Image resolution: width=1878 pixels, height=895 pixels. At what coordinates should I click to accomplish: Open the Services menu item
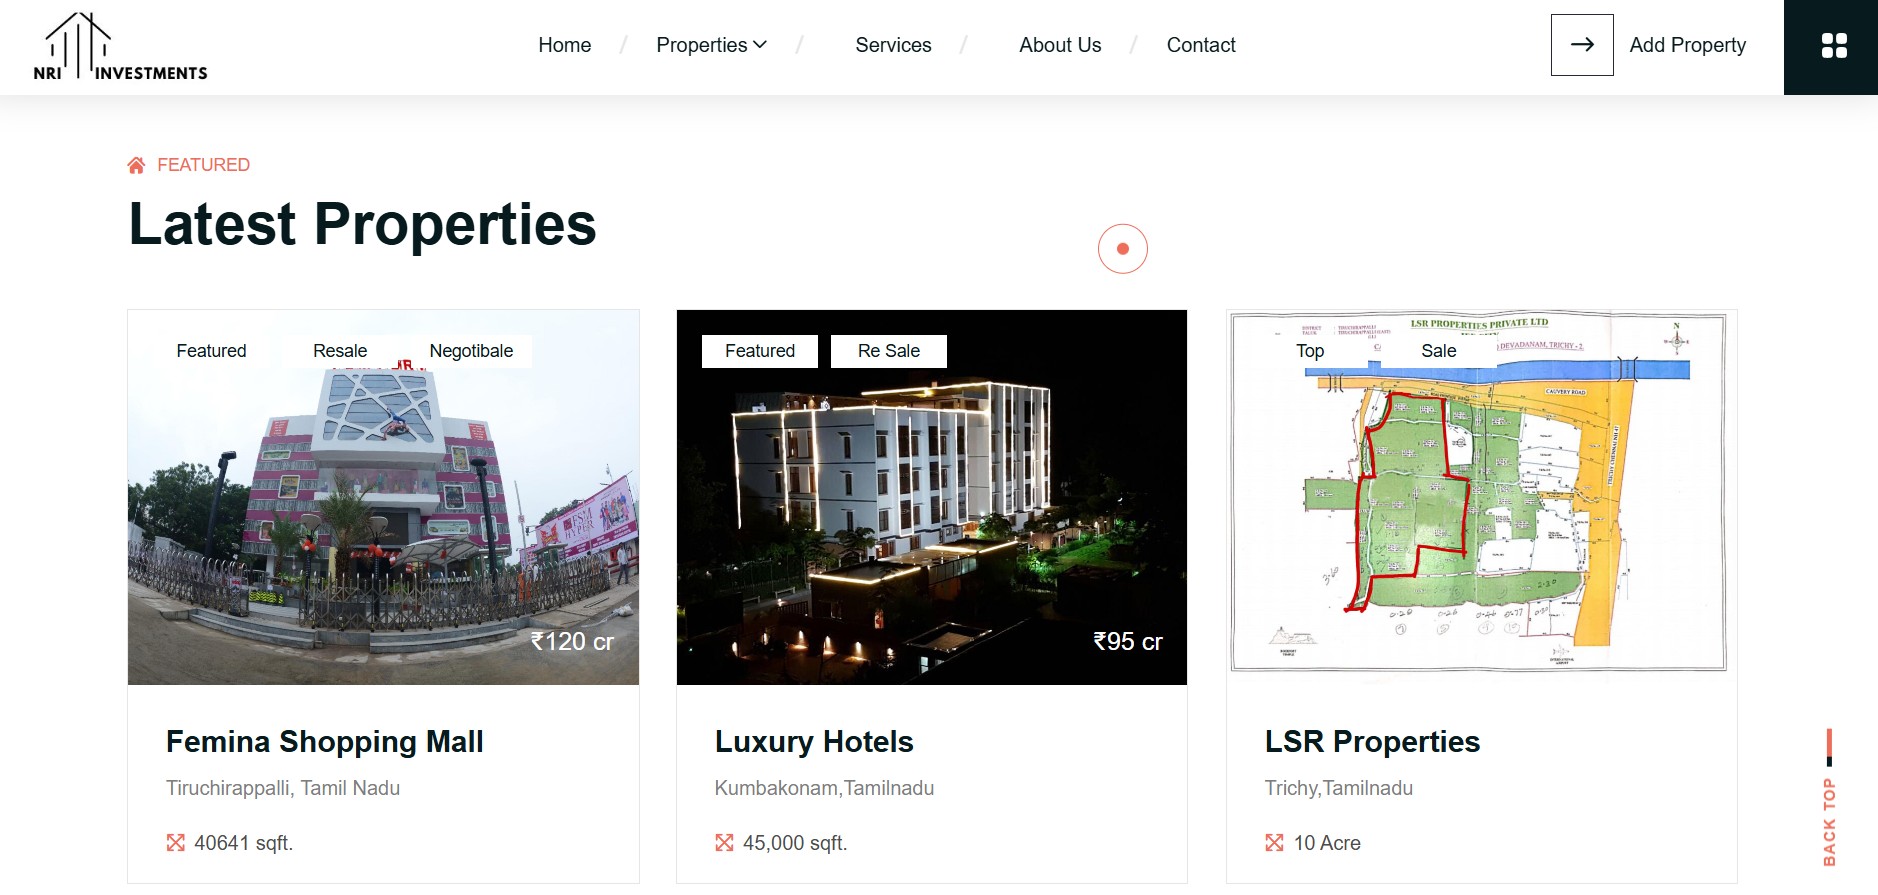(x=893, y=45)
